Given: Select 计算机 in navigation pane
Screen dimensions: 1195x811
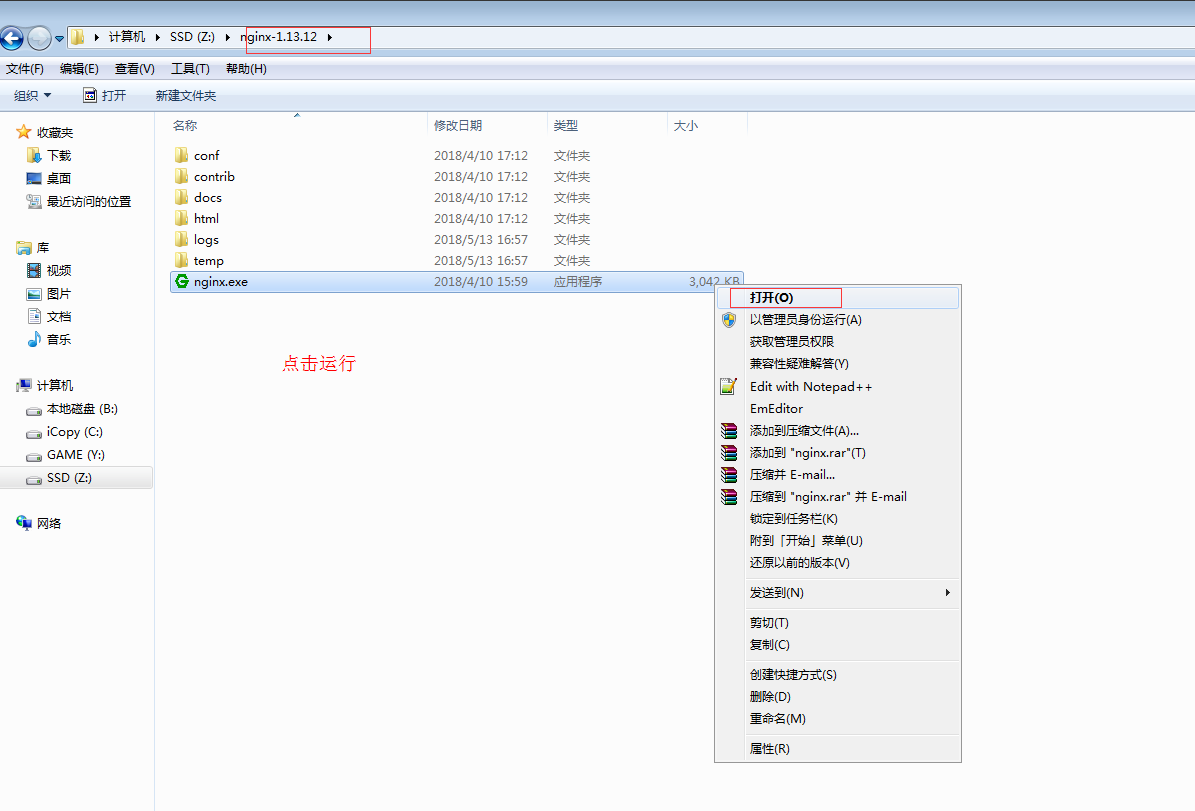Looking at the screenshot, I should (x=55, y=386).
